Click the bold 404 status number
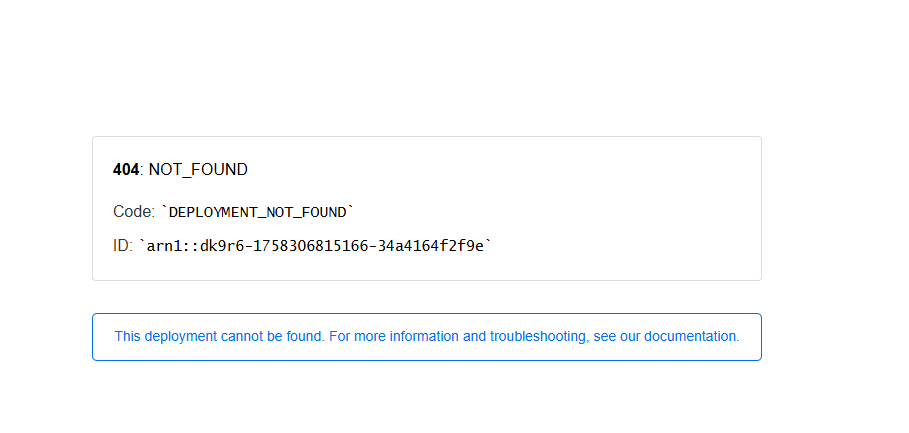Viewport: 909px width, 433px height. tap(126, 170)
